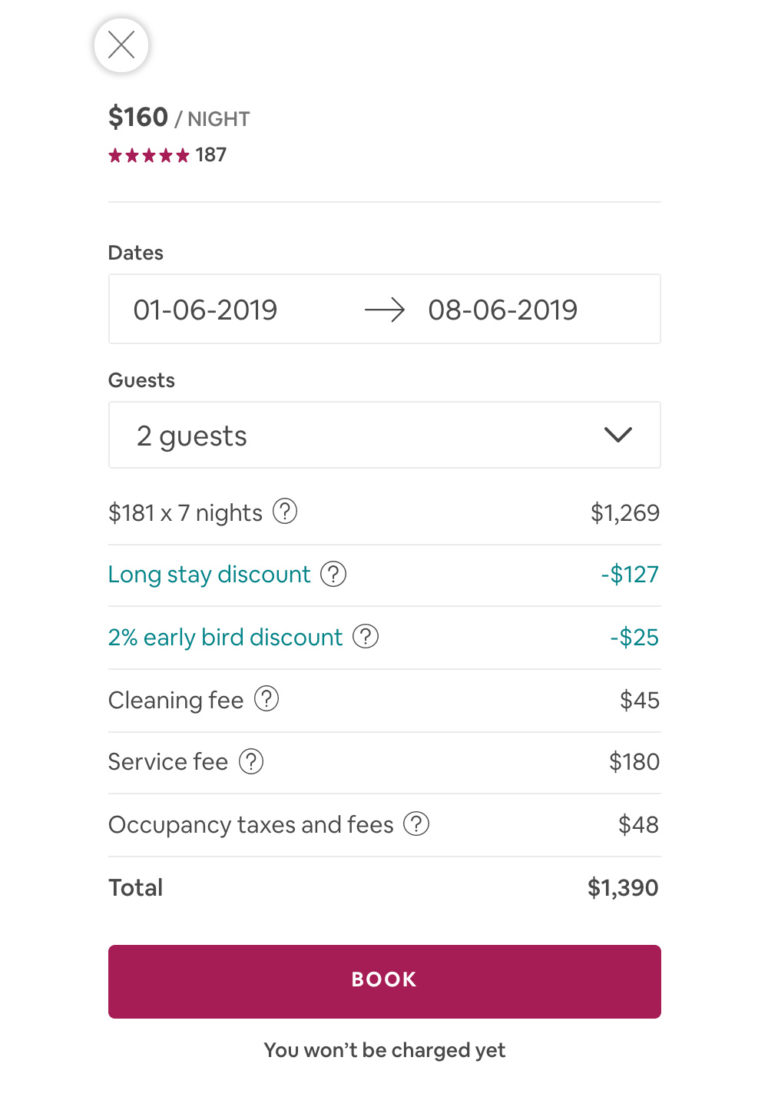
Task: Open early bird discount question mark
Action: point(366,636)
